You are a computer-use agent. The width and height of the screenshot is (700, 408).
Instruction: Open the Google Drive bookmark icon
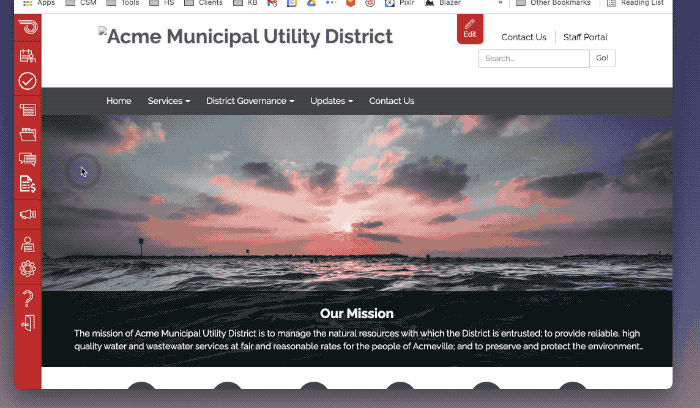[x=311, y=3]
